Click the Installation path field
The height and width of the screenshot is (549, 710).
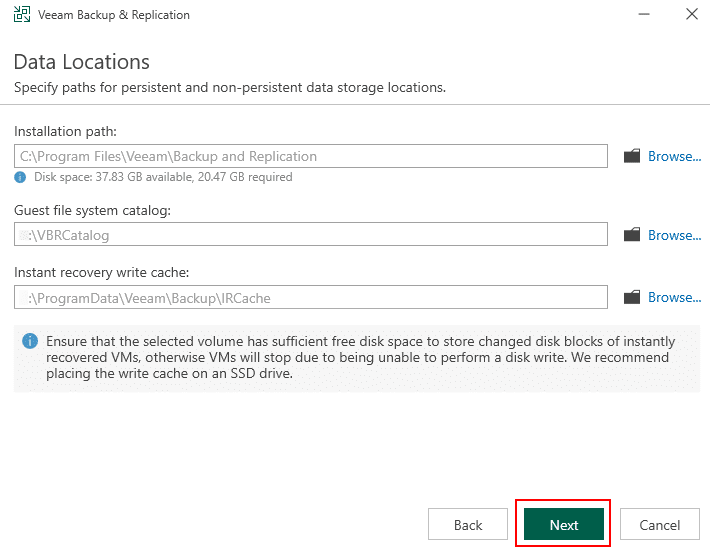point(311,156)
